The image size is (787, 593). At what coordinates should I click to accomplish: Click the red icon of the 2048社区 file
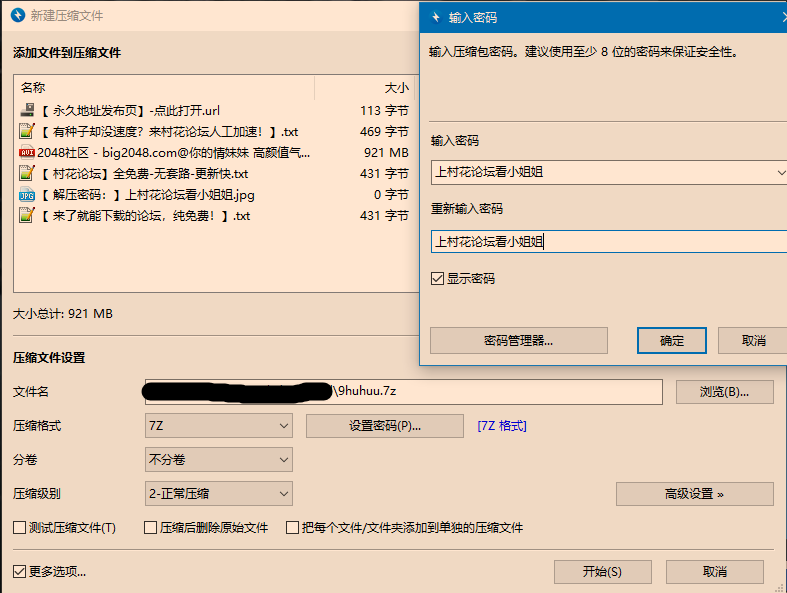point(27,153)
